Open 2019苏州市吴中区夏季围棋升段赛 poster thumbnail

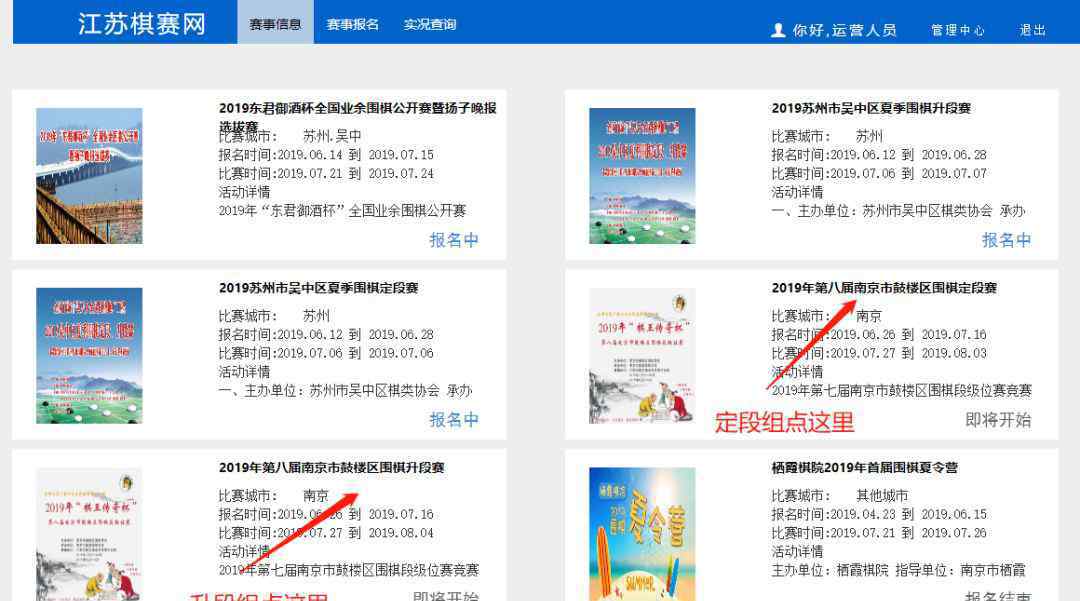tap(642, 176)
